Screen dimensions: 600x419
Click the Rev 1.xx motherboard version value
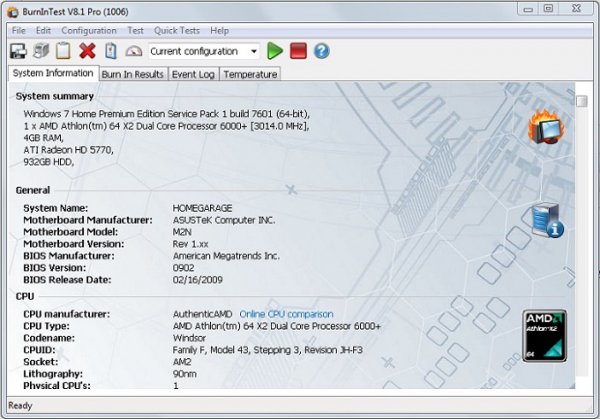(190, 244)
